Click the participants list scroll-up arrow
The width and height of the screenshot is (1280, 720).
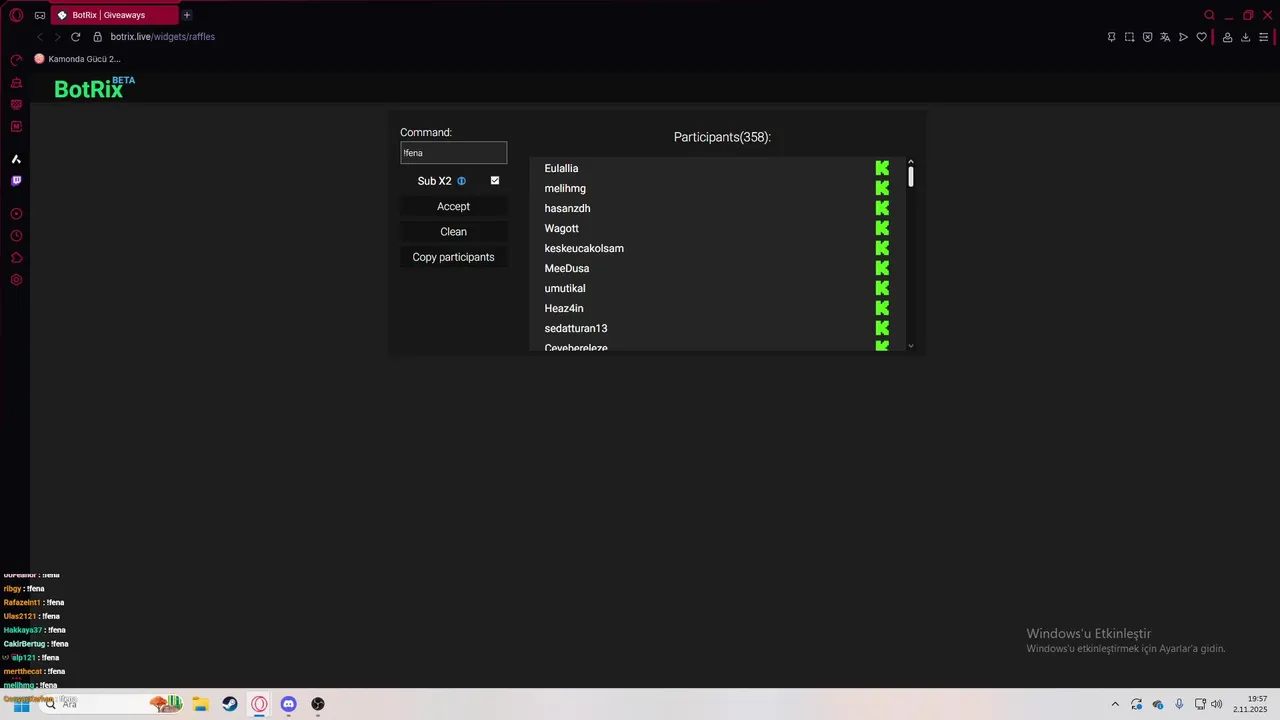(x=911, y=162)
